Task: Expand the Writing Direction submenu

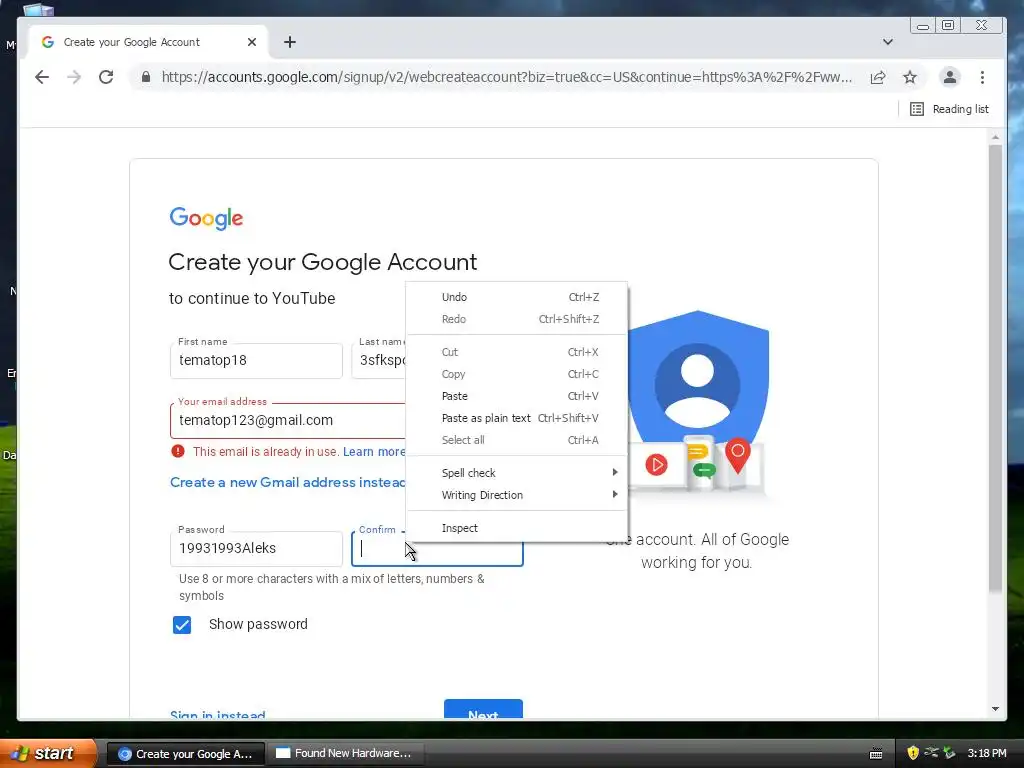Action: point(517,495)
